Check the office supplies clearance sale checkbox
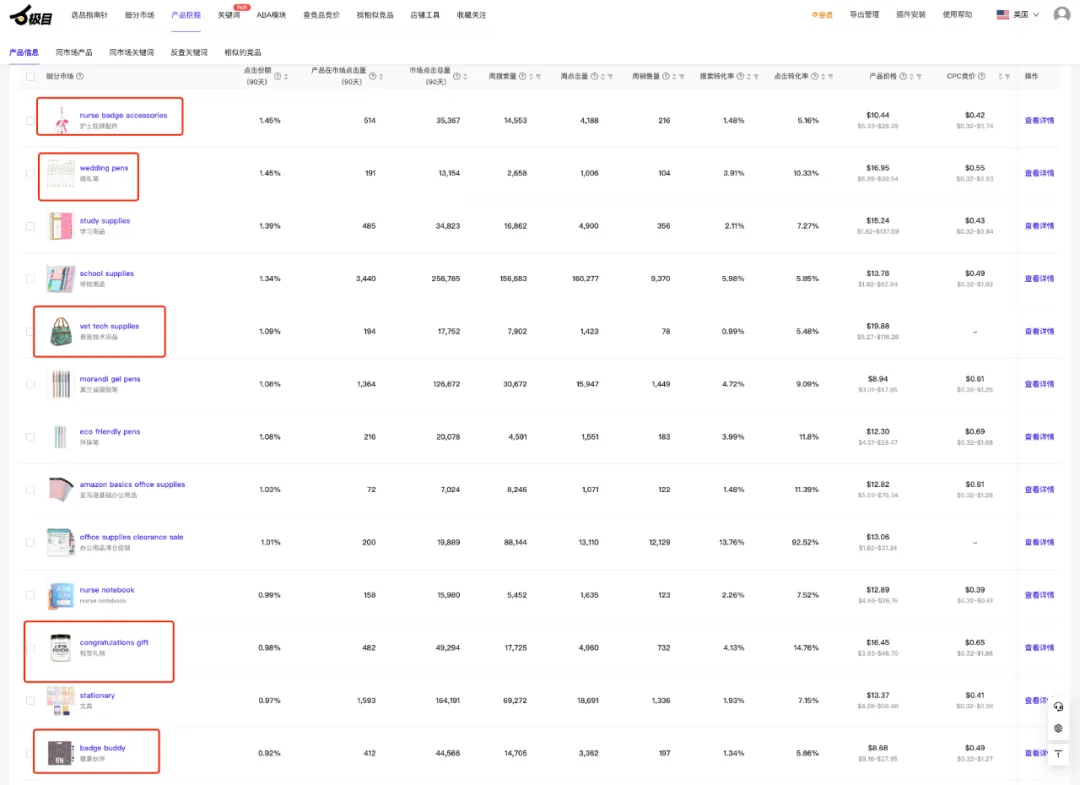Image resolution: width=1080 pixels, height=785 pixels. [x=30, y=543]
